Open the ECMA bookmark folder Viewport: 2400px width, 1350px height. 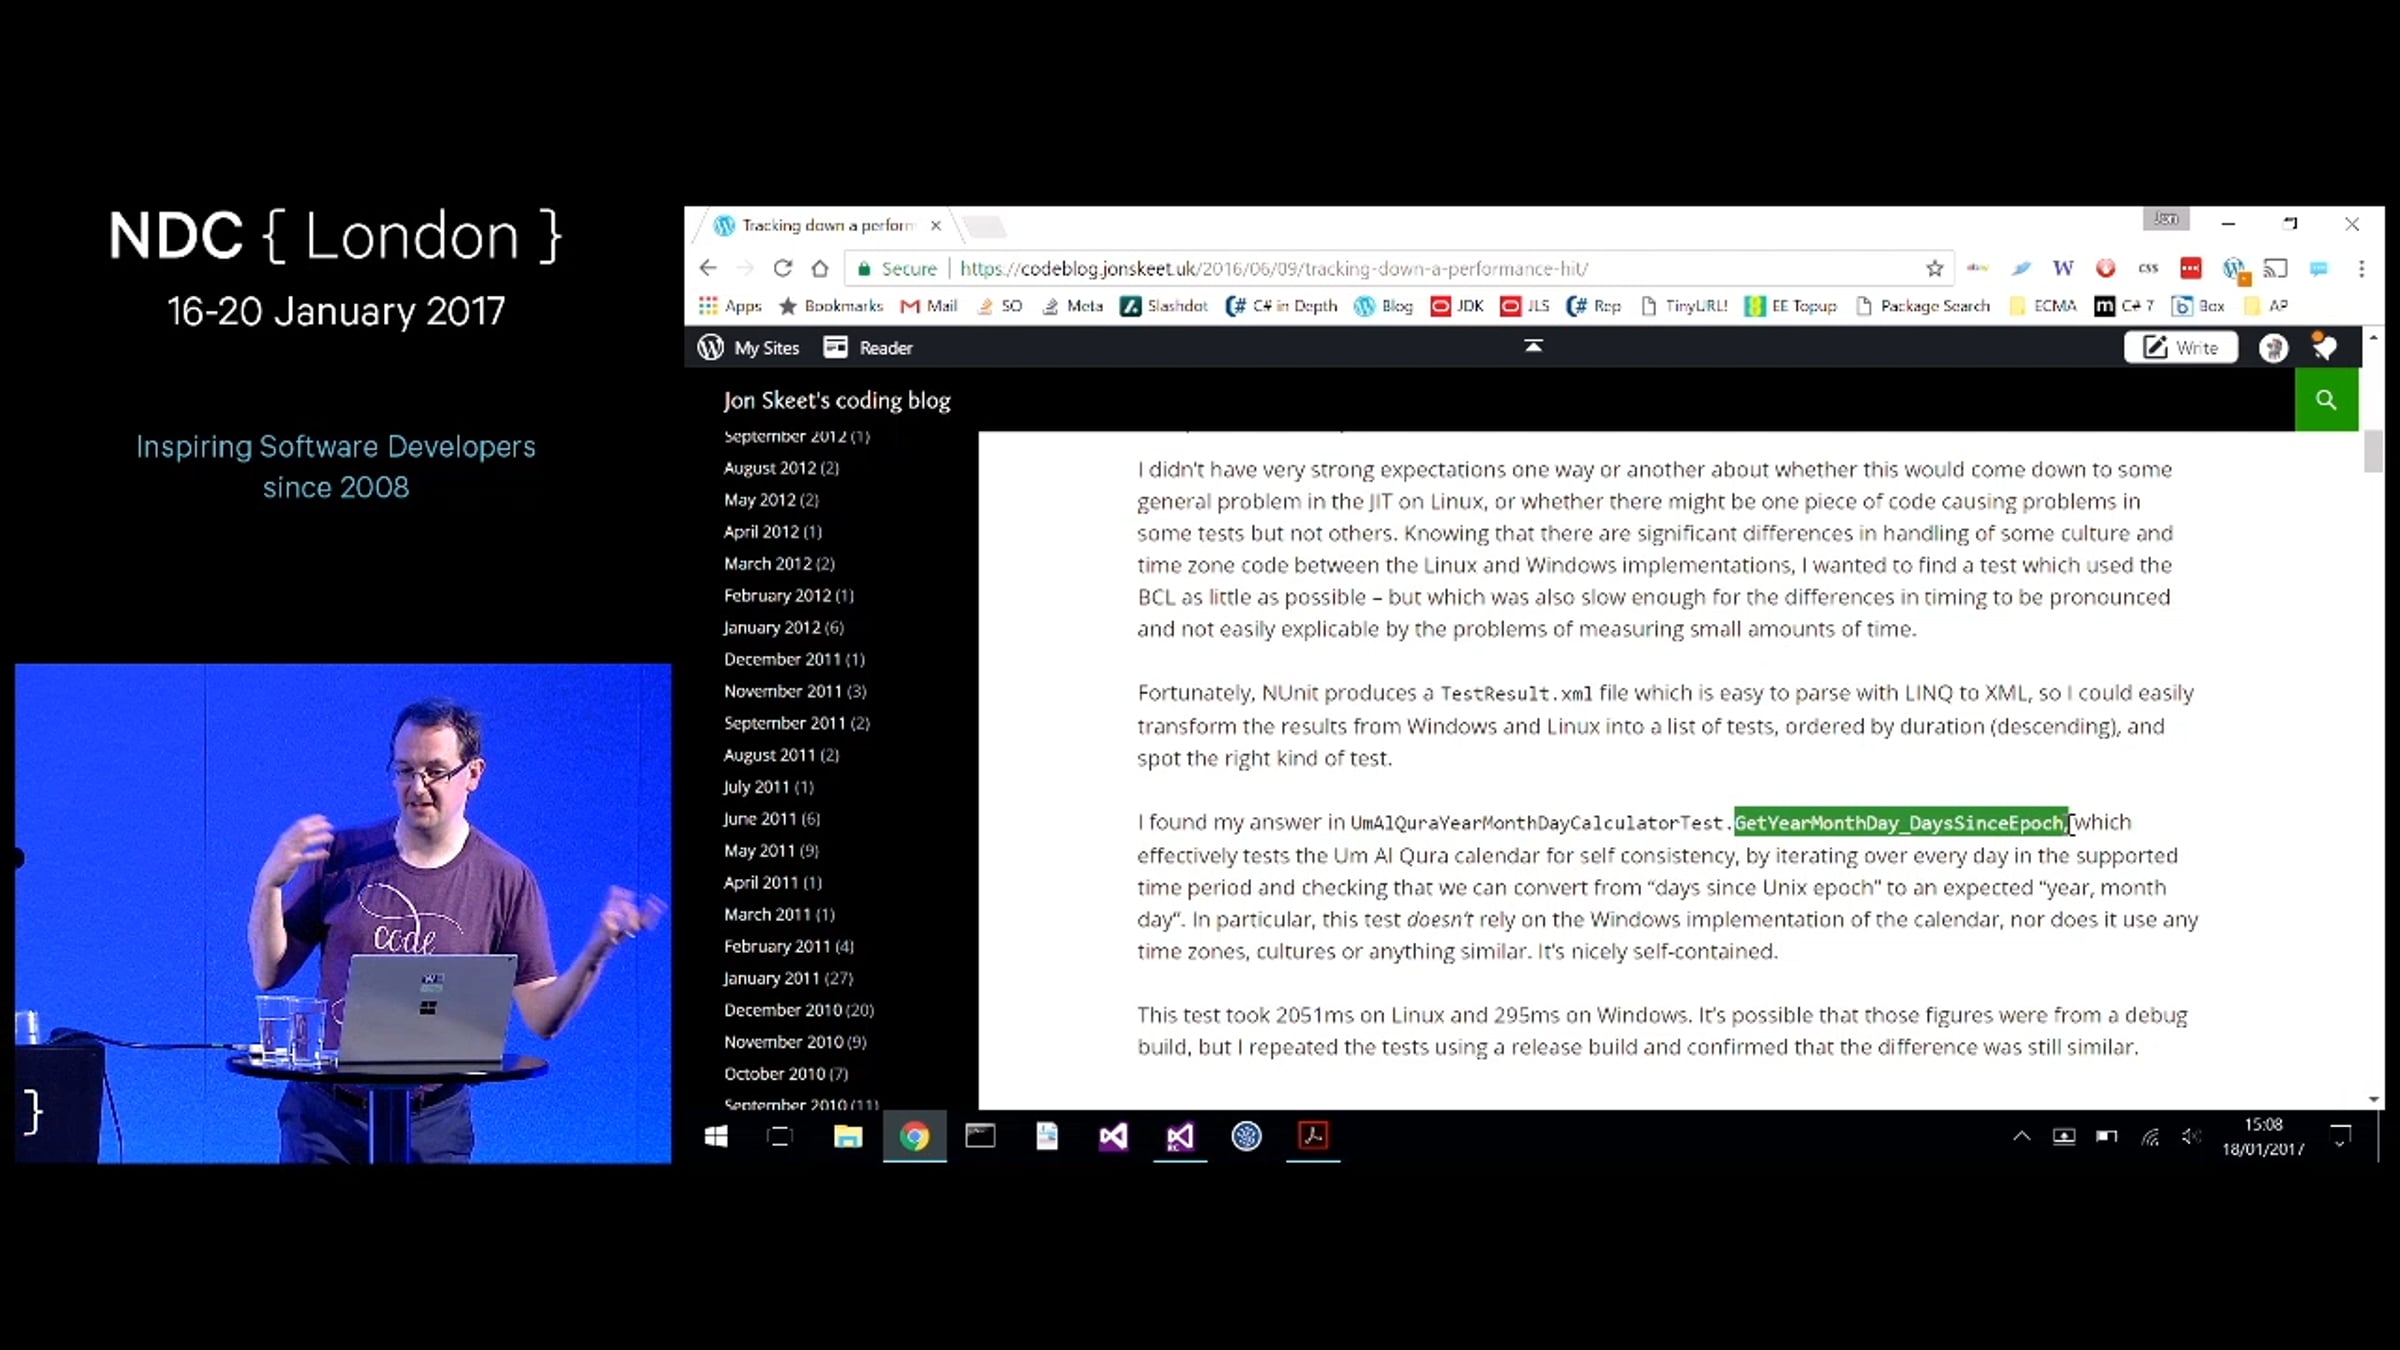(x=2043, y=306)
